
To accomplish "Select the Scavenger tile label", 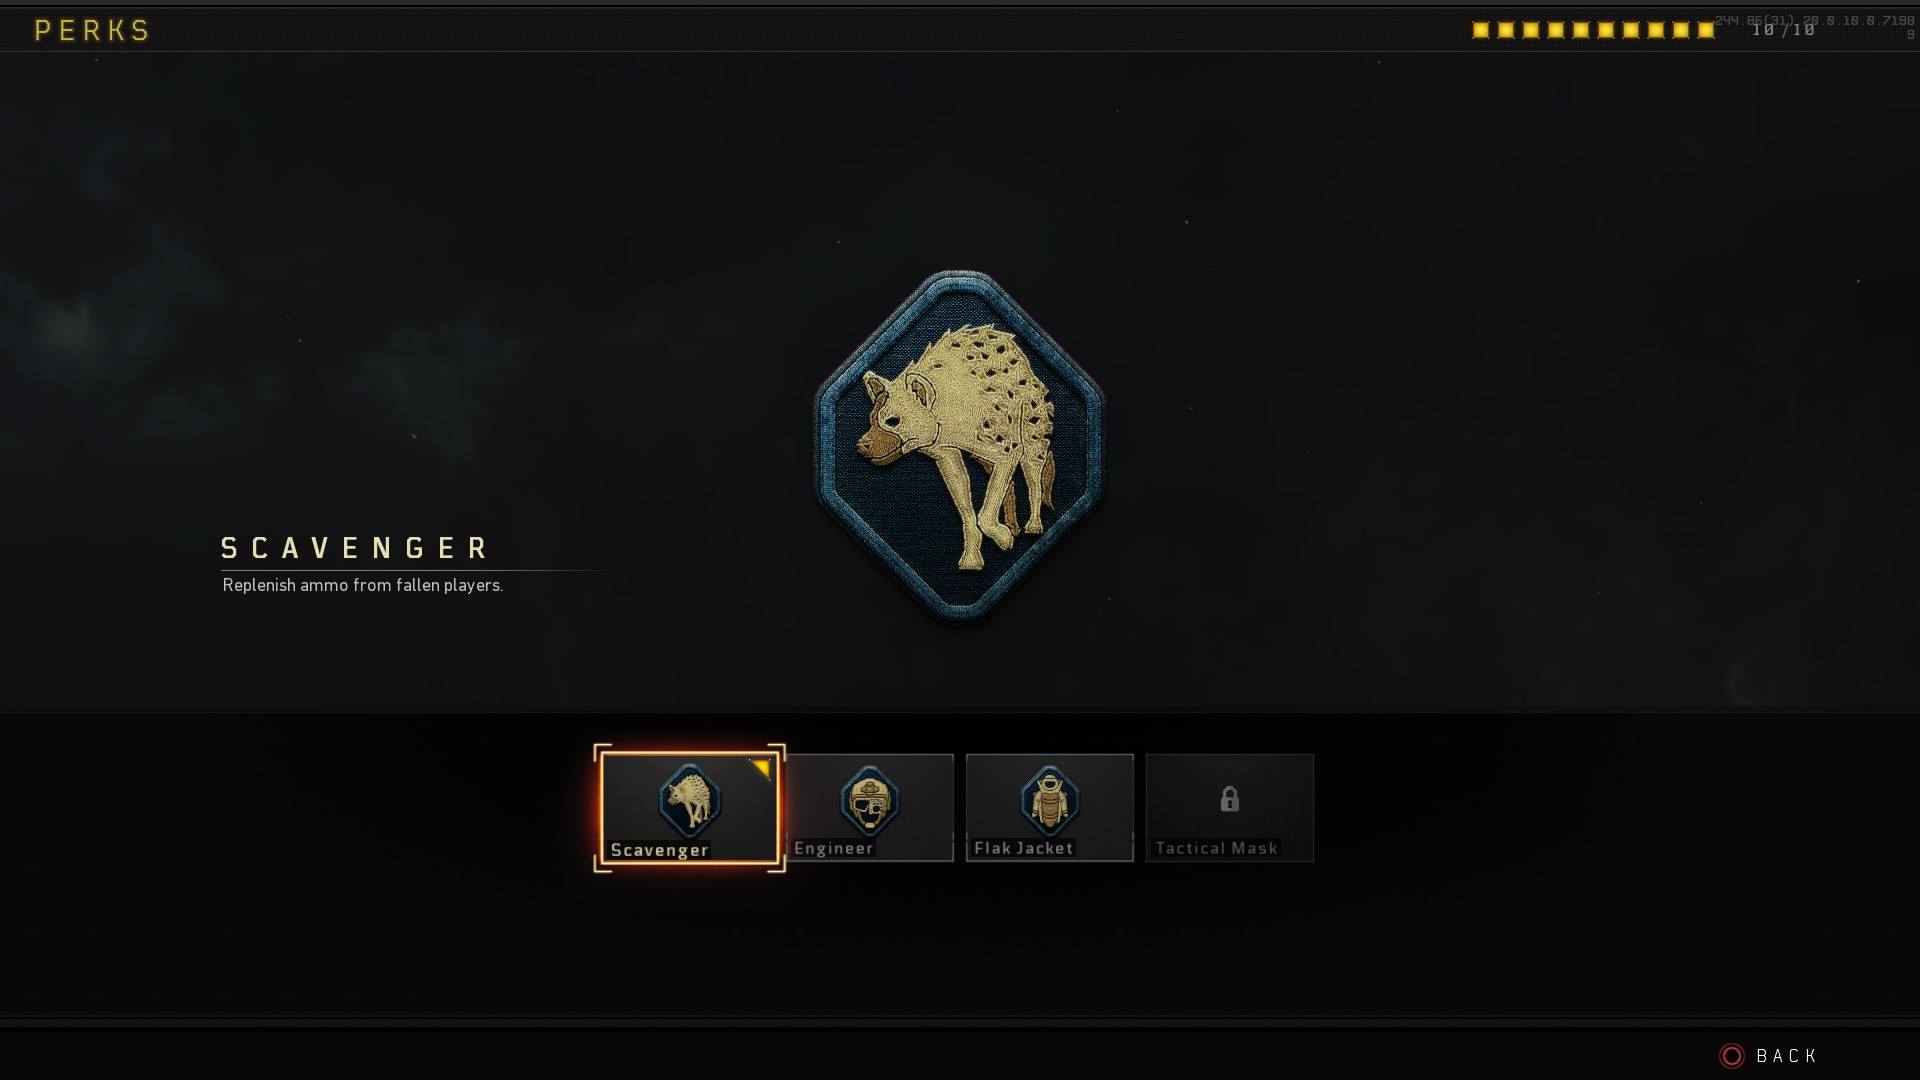I will pos(659,850).
